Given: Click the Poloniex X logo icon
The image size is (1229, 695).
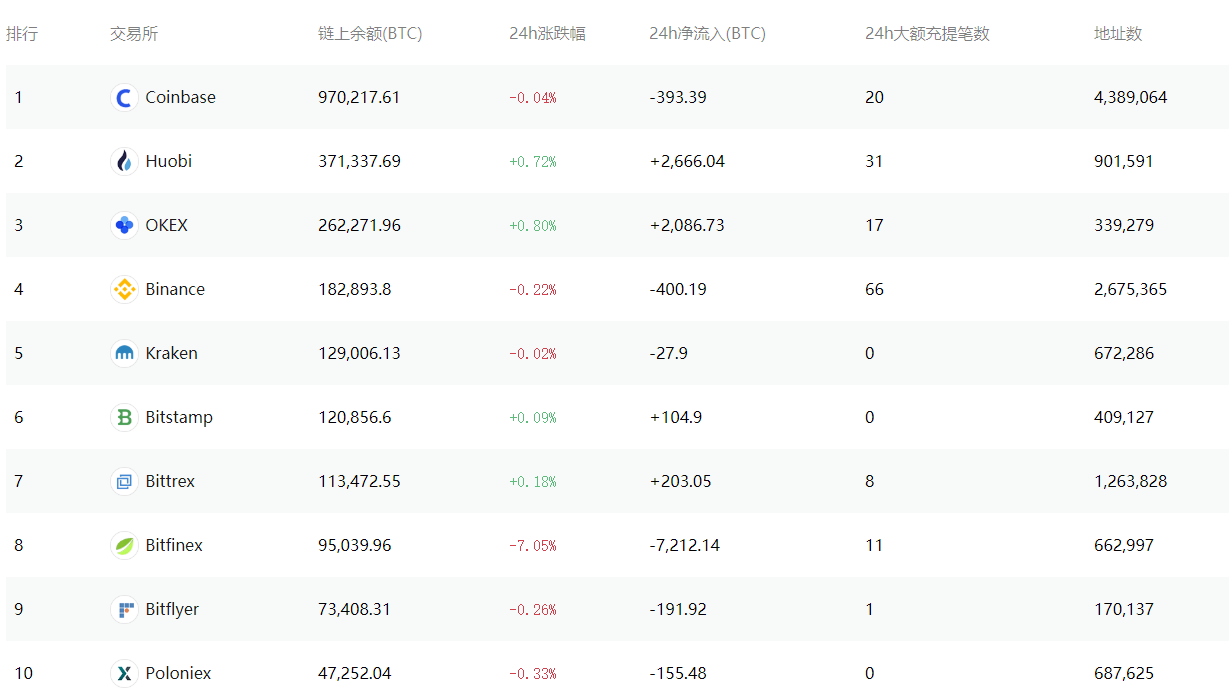Looking at the screenshot, I should 124,674.
